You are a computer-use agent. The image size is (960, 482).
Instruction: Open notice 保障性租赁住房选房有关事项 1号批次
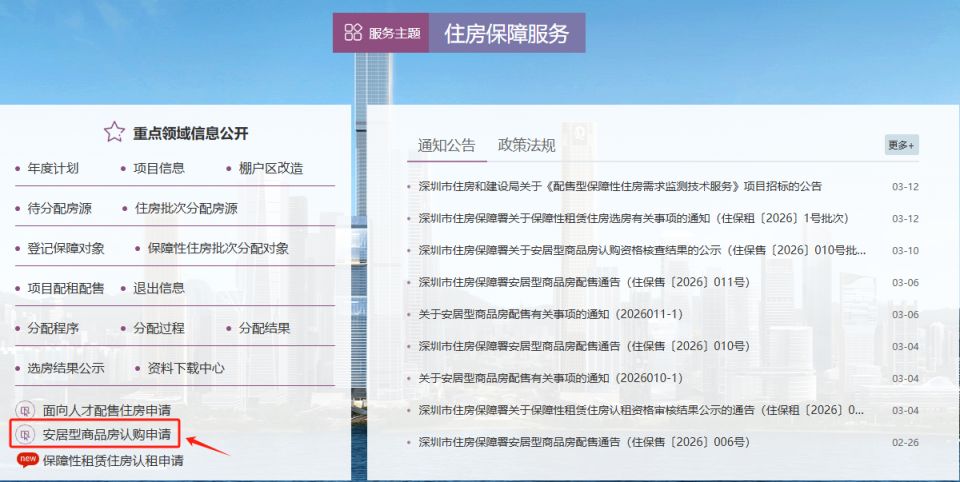tap(634, 218)
